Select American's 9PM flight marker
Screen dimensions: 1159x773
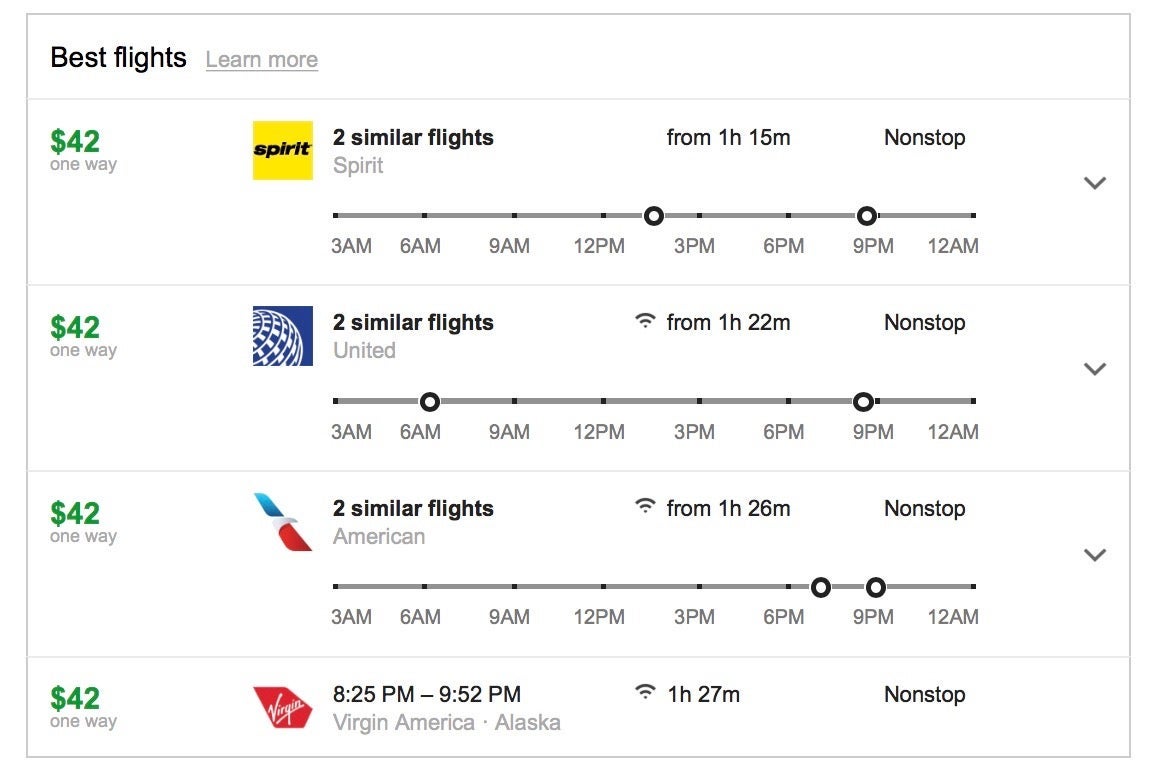(x=876, y=587)
